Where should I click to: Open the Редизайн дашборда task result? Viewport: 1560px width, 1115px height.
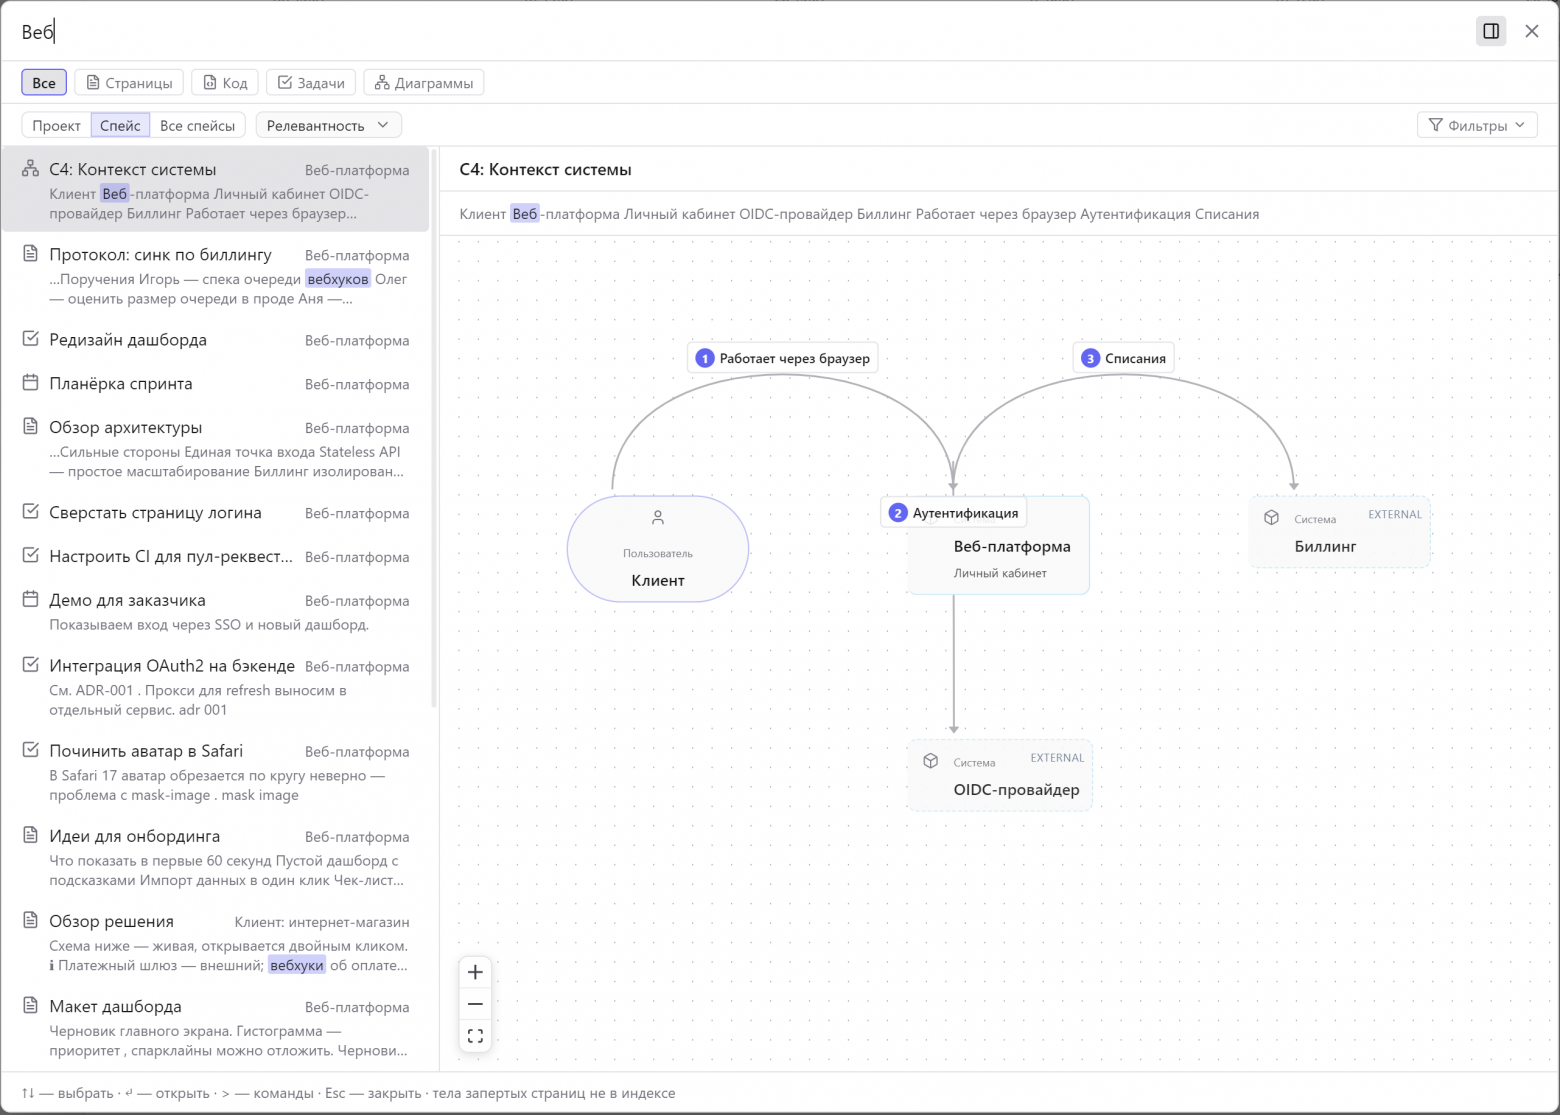[x=215, y=340]
